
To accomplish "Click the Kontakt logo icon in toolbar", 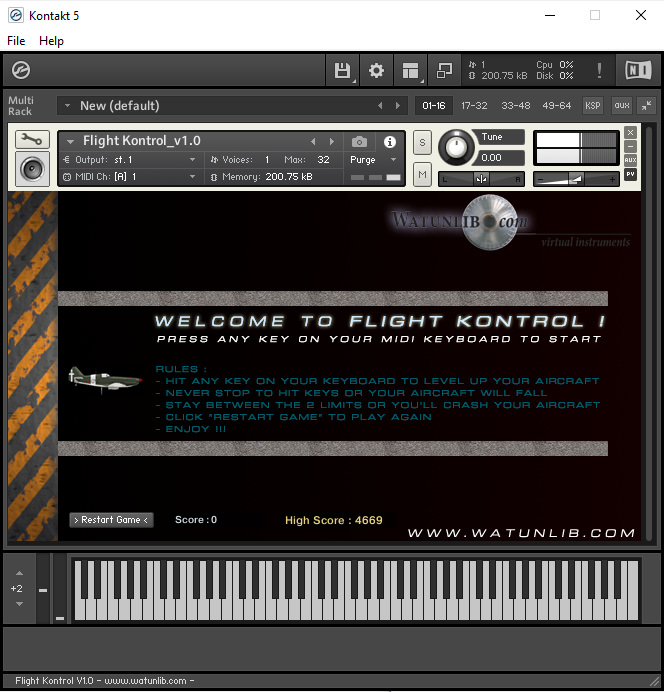I will (x=21, y=70).
